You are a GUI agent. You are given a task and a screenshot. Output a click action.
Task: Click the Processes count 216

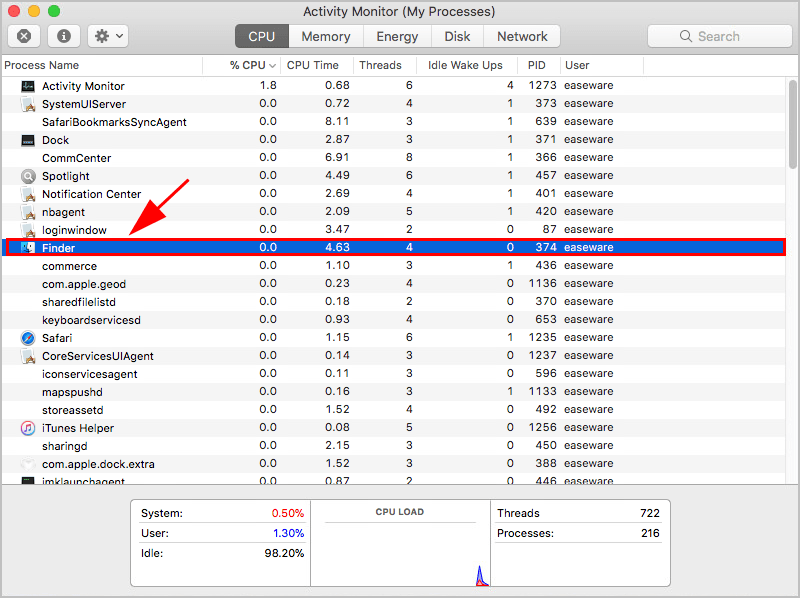[651, 533]
